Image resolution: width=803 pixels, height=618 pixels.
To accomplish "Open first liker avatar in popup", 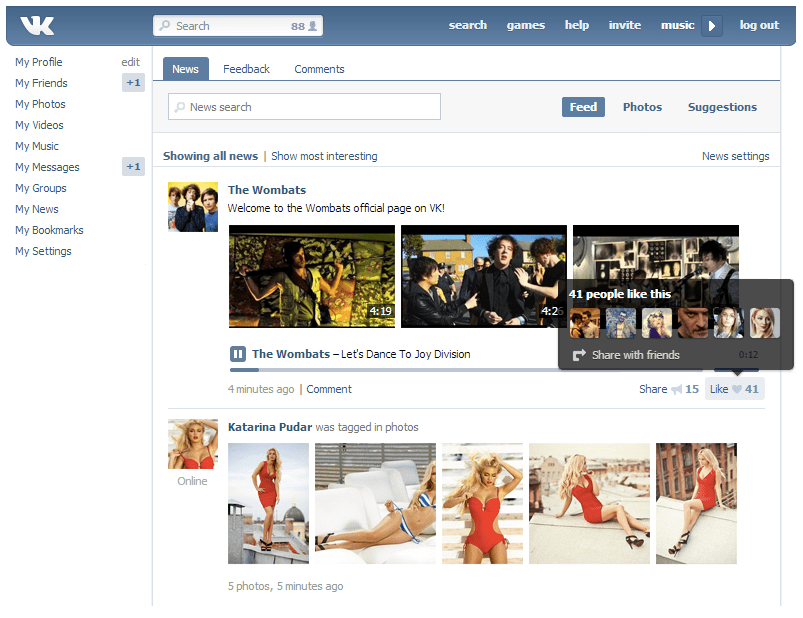I will tap(585, 323).
